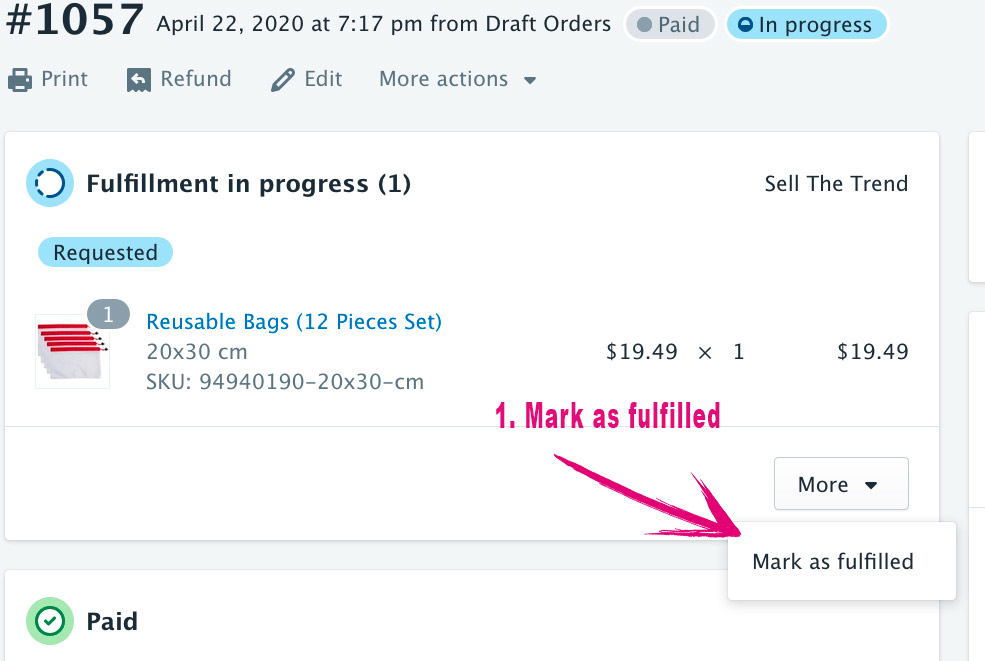This screenshot has height=661, width=985.
Task: Click the Requested status tag
Action: click(x=105, y=253)
